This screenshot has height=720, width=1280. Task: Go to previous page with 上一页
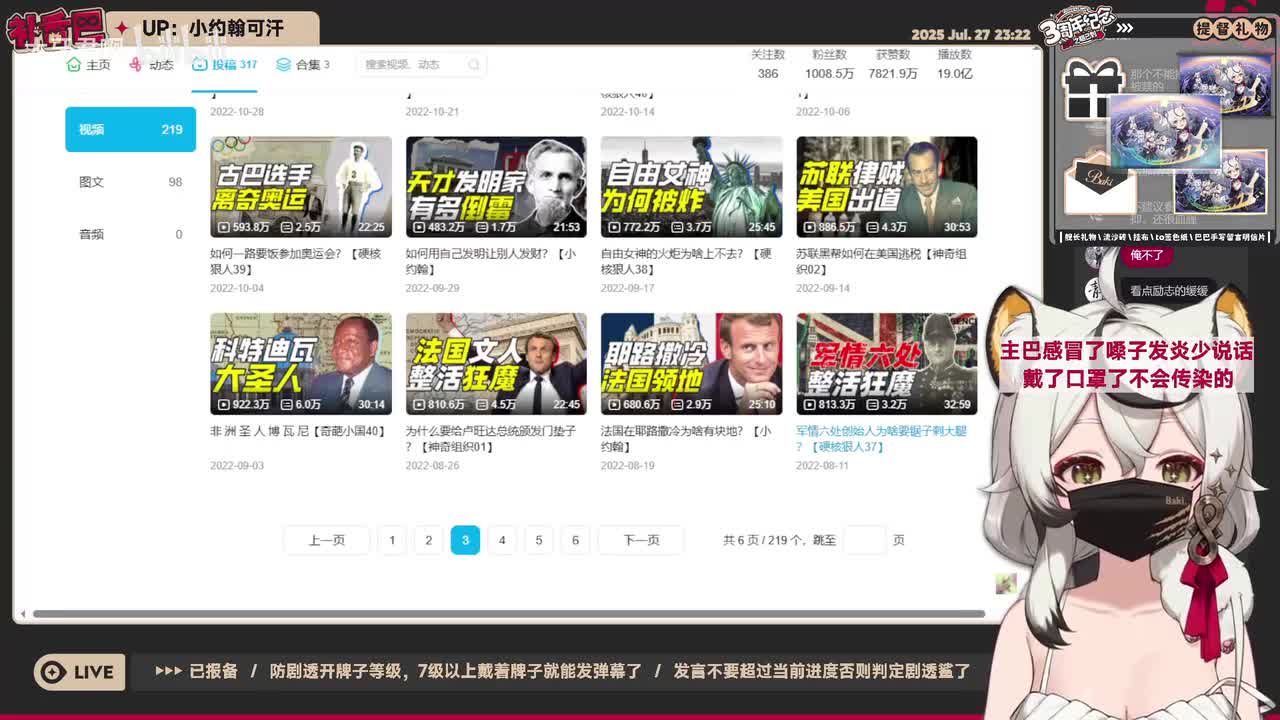point(327,540)
